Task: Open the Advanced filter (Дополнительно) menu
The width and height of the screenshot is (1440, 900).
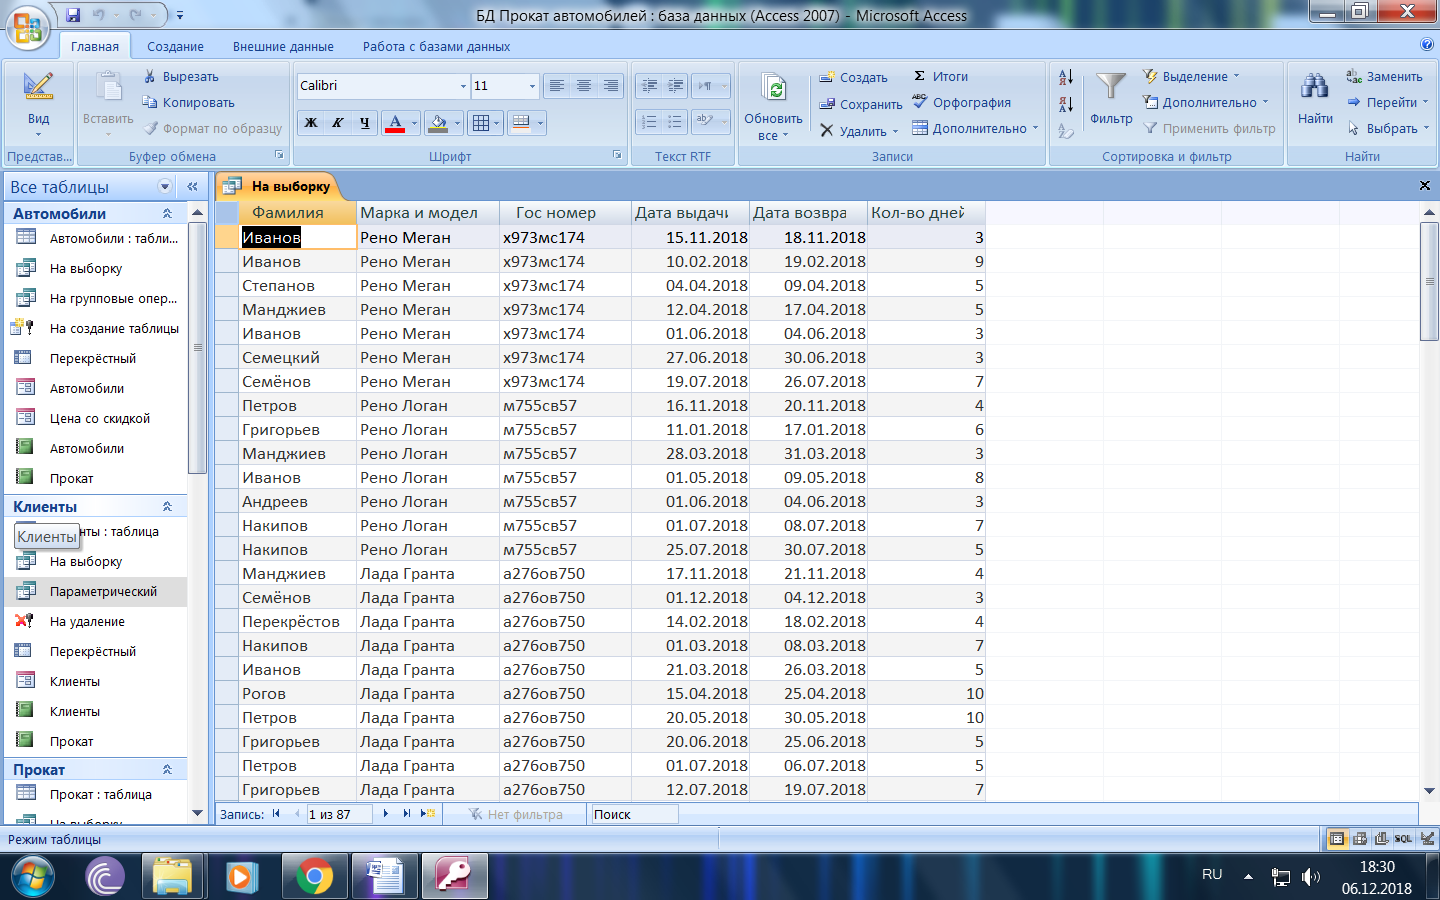Action: (x=1205, y=102)
